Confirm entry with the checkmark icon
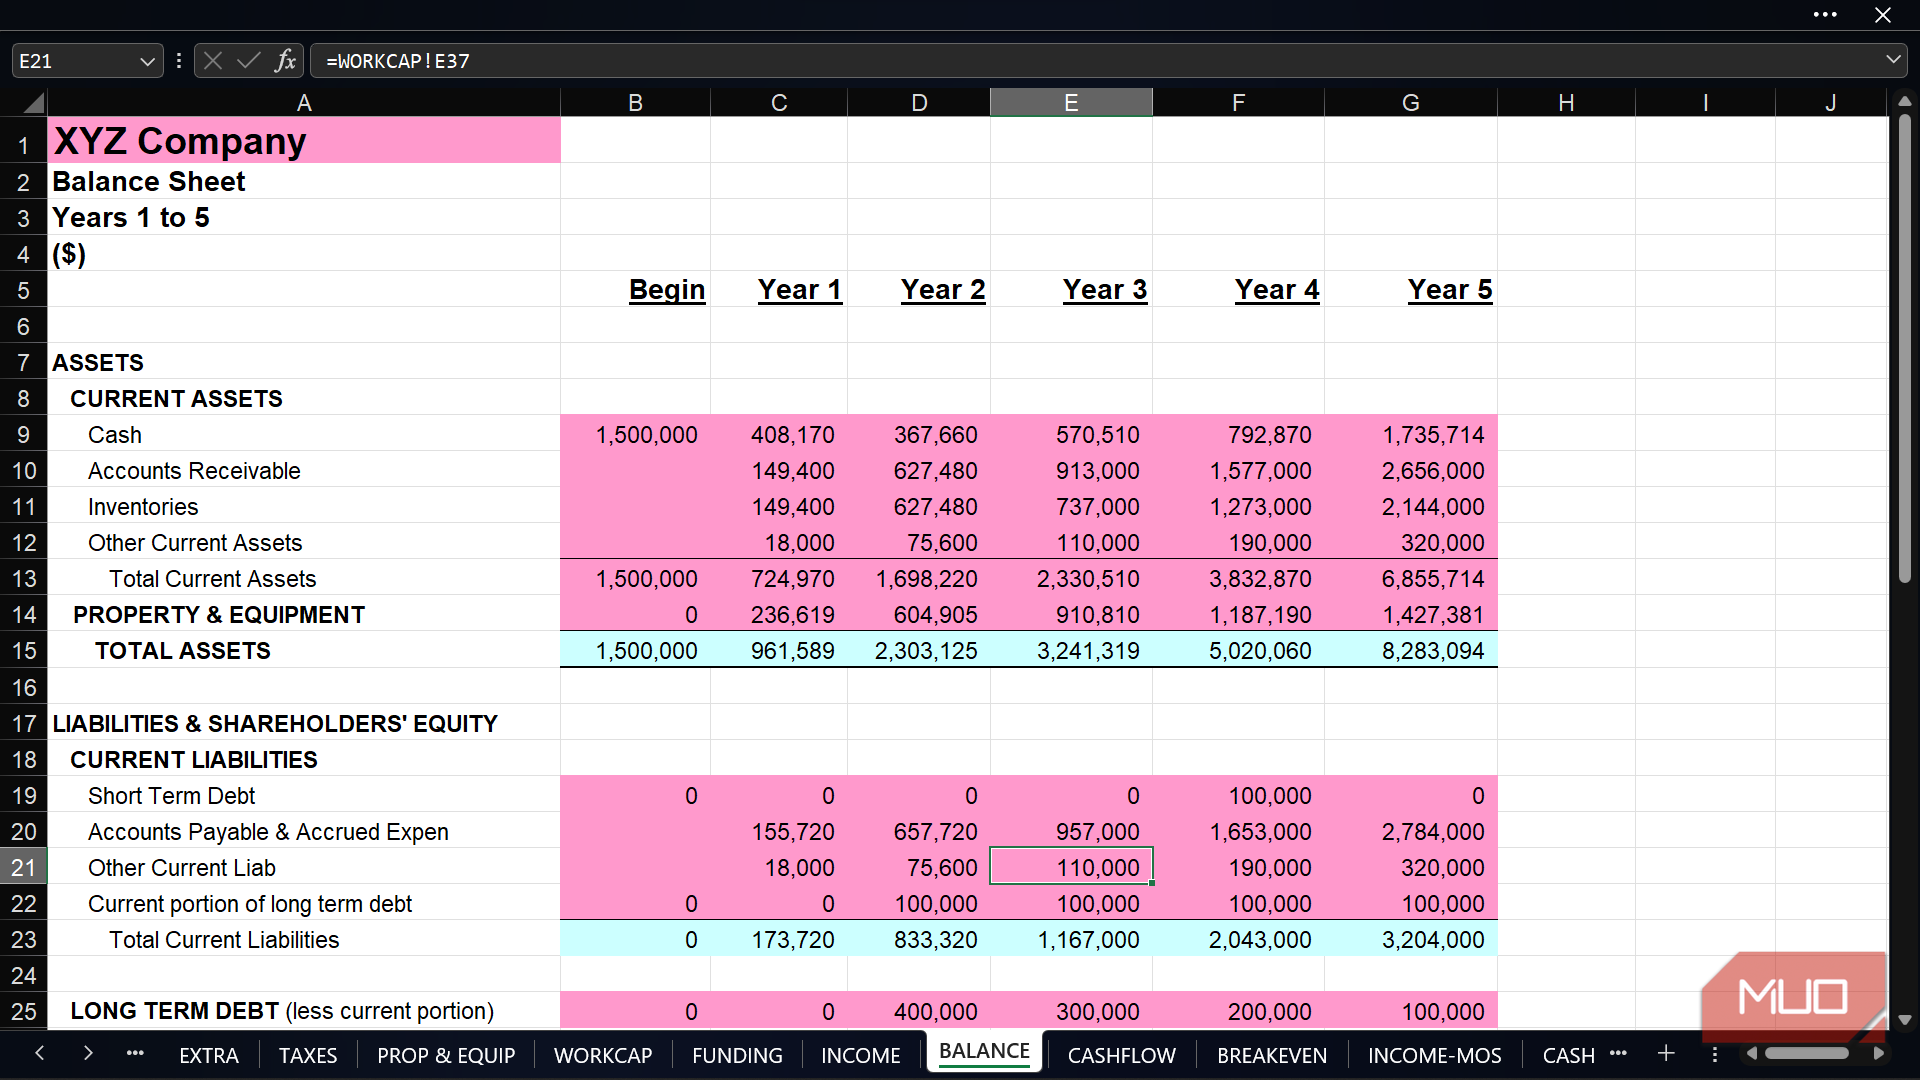The width and height of the screenshot is (1920, 1080). tap(248, 60)
